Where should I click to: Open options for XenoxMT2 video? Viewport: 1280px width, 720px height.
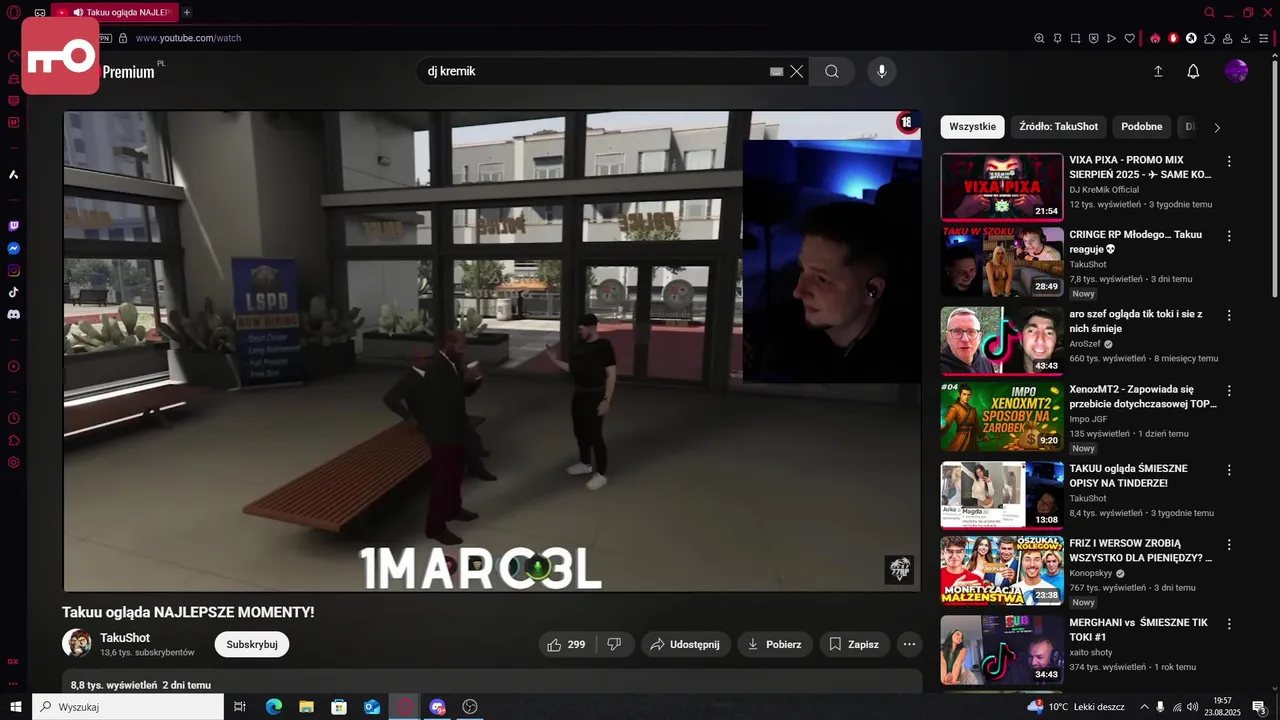tap(1229, 391)
